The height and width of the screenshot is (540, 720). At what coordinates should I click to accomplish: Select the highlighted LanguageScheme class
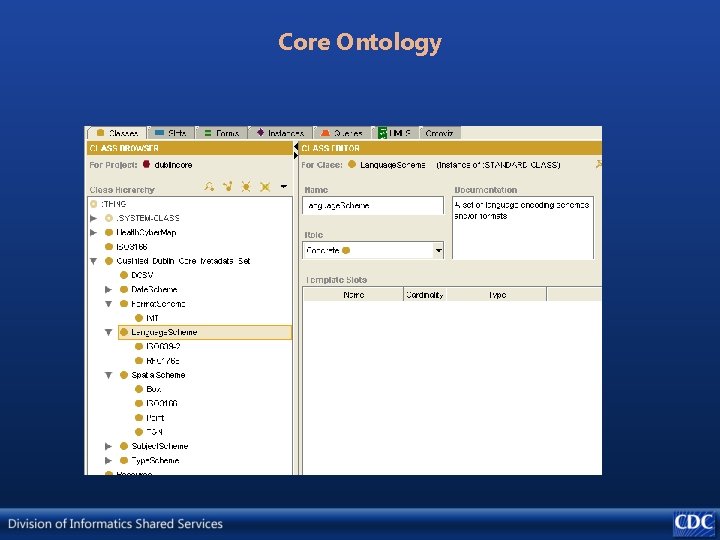(205, 332)
